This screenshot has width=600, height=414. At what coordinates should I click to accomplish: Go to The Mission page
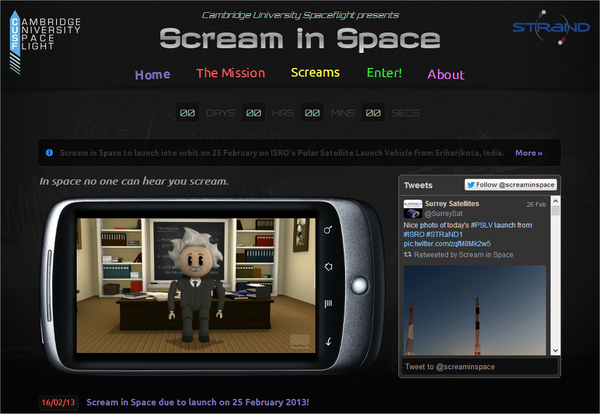coord(230,73)
